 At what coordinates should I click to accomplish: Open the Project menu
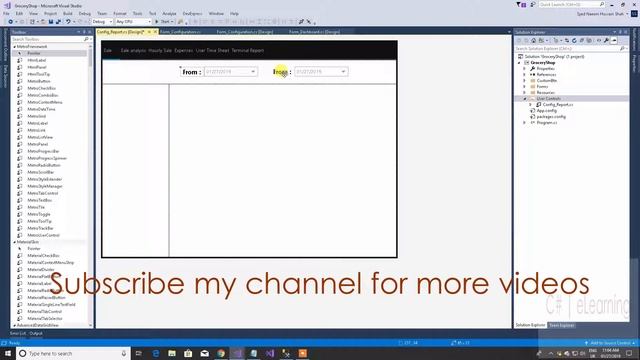click(x=50, y=13)
